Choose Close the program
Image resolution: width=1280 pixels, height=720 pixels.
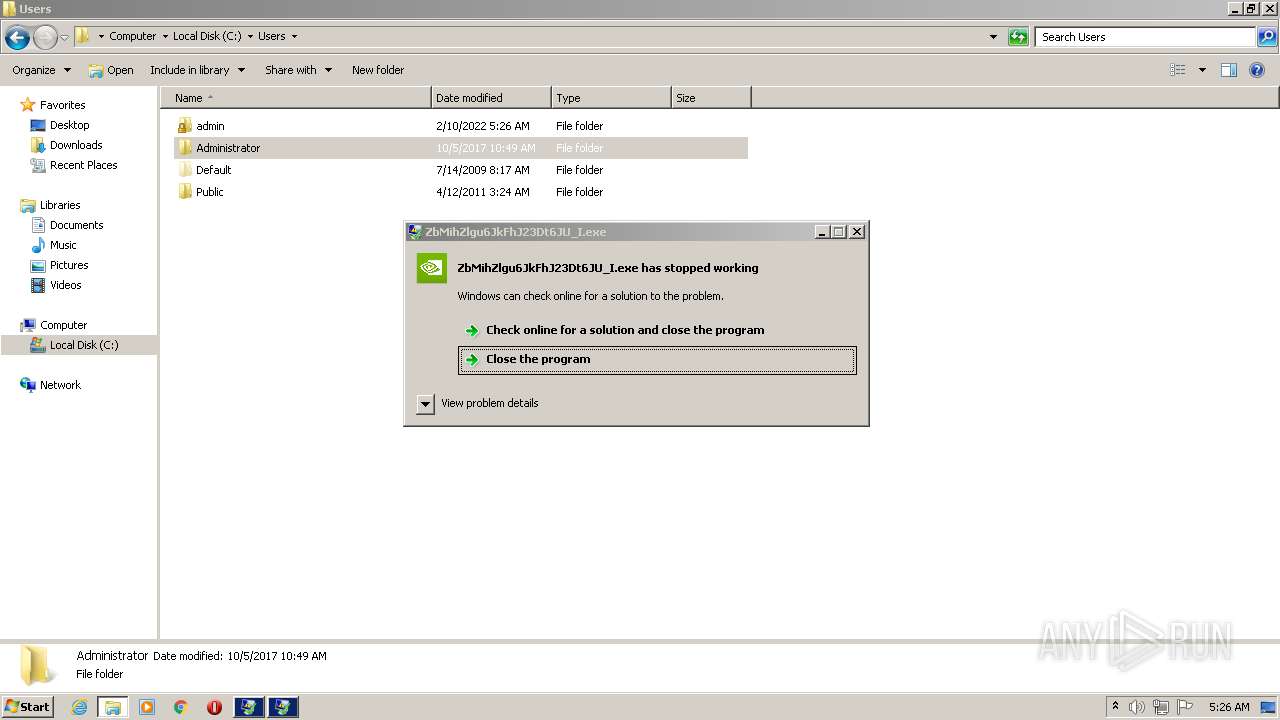(x=657, y=360)
